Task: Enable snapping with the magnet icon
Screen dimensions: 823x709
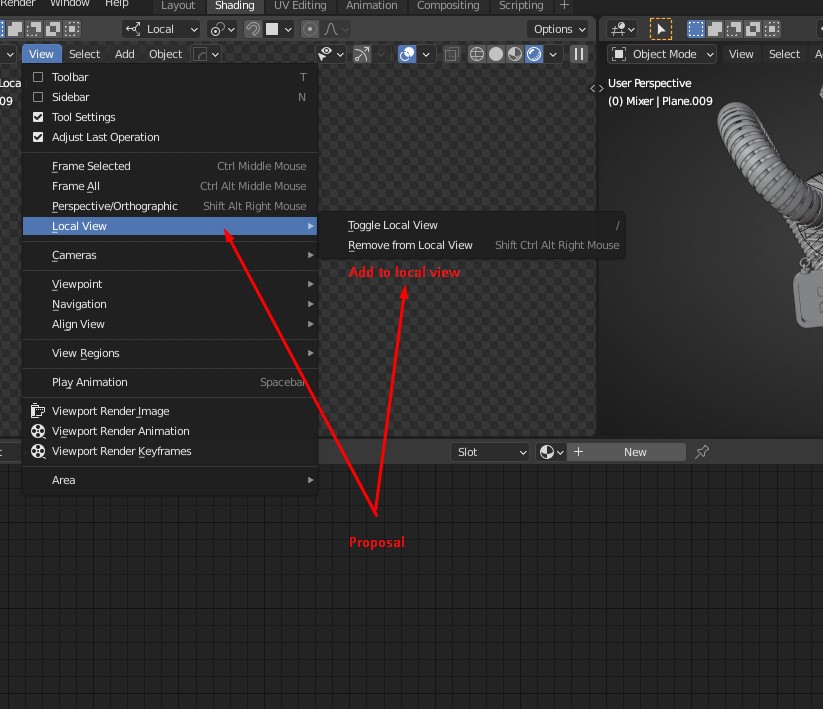Action: click(x=252, y=29)
